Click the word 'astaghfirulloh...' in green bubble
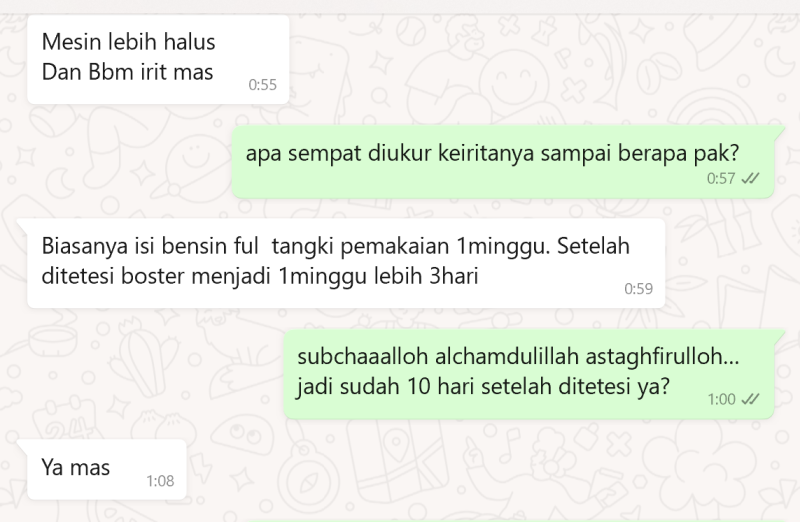Screen dimensions: 800x522 click(662, 356)
